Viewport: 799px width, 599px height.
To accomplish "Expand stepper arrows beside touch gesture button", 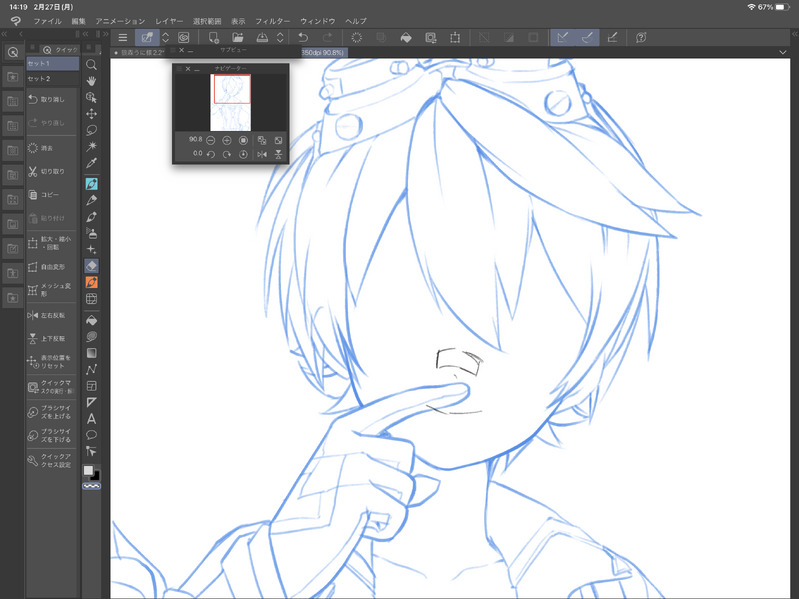I will [x=166, y=38].
